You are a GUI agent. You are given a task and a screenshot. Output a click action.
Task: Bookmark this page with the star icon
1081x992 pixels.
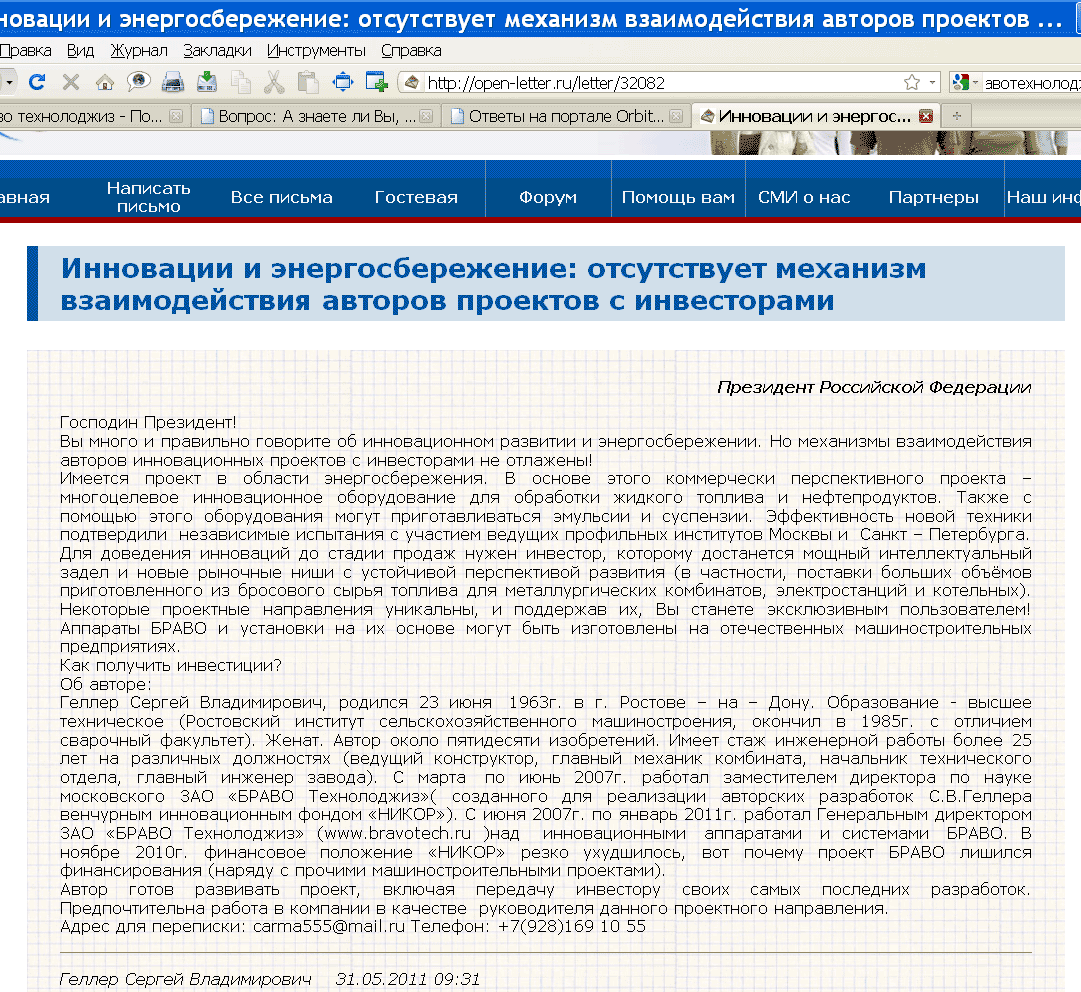[911, 83]
